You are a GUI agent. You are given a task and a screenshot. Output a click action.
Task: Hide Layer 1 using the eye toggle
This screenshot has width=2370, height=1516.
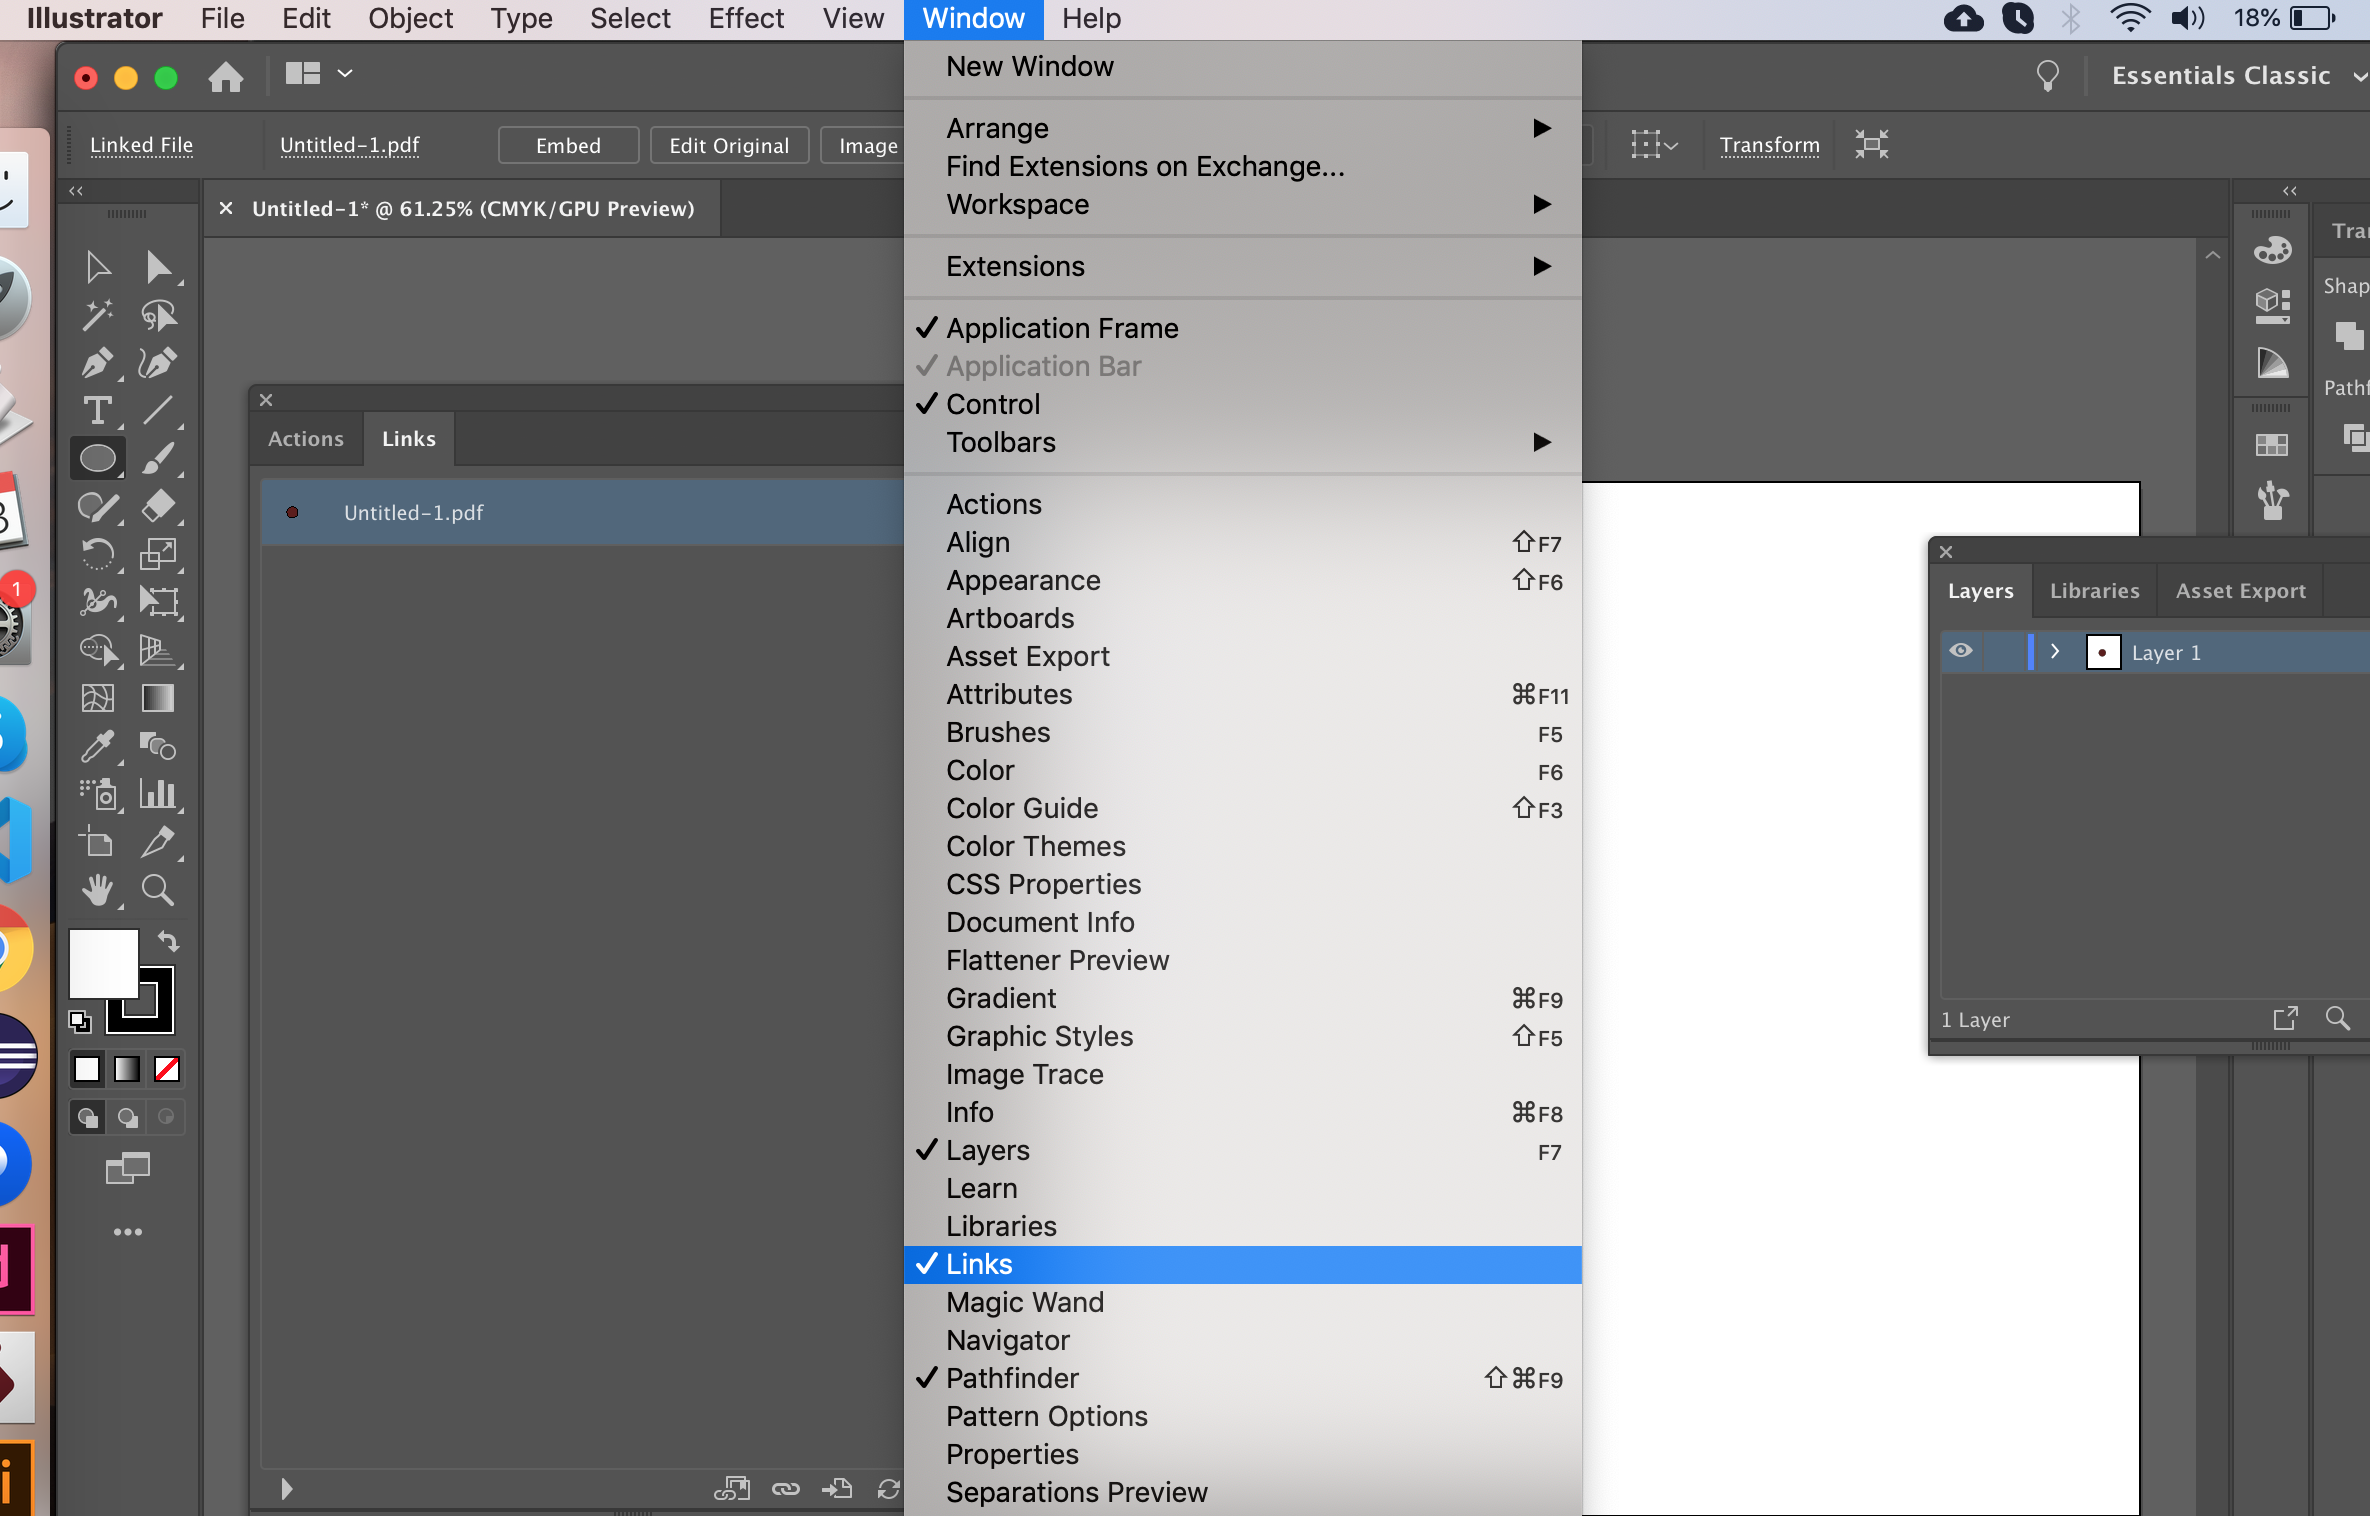[x=1959, y=651]
